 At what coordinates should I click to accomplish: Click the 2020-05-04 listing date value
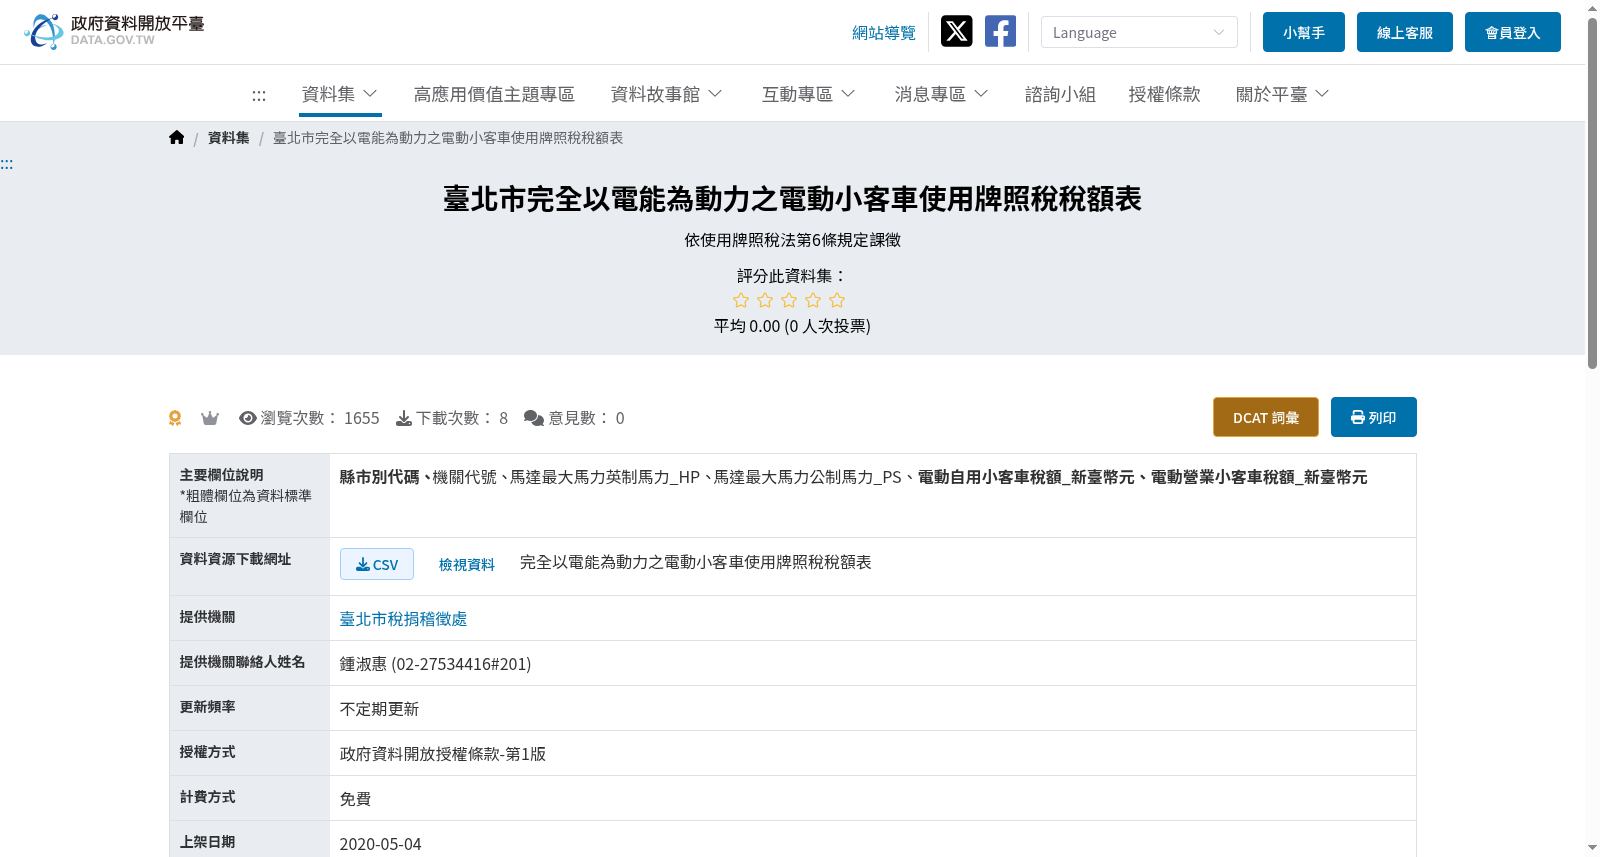[381, 844]
